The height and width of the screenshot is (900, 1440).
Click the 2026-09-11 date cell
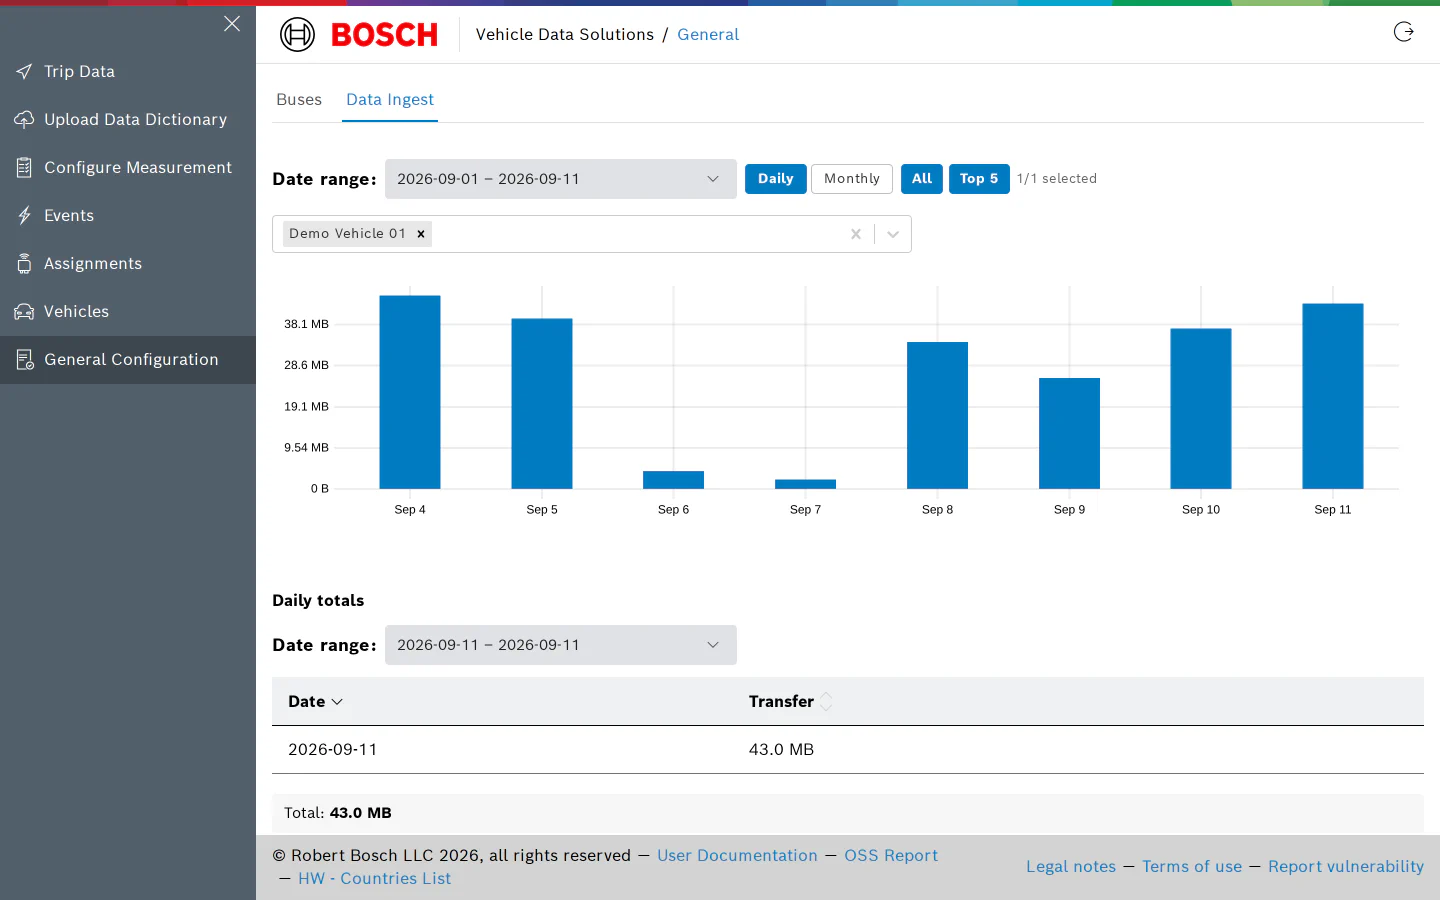(333, 750)
